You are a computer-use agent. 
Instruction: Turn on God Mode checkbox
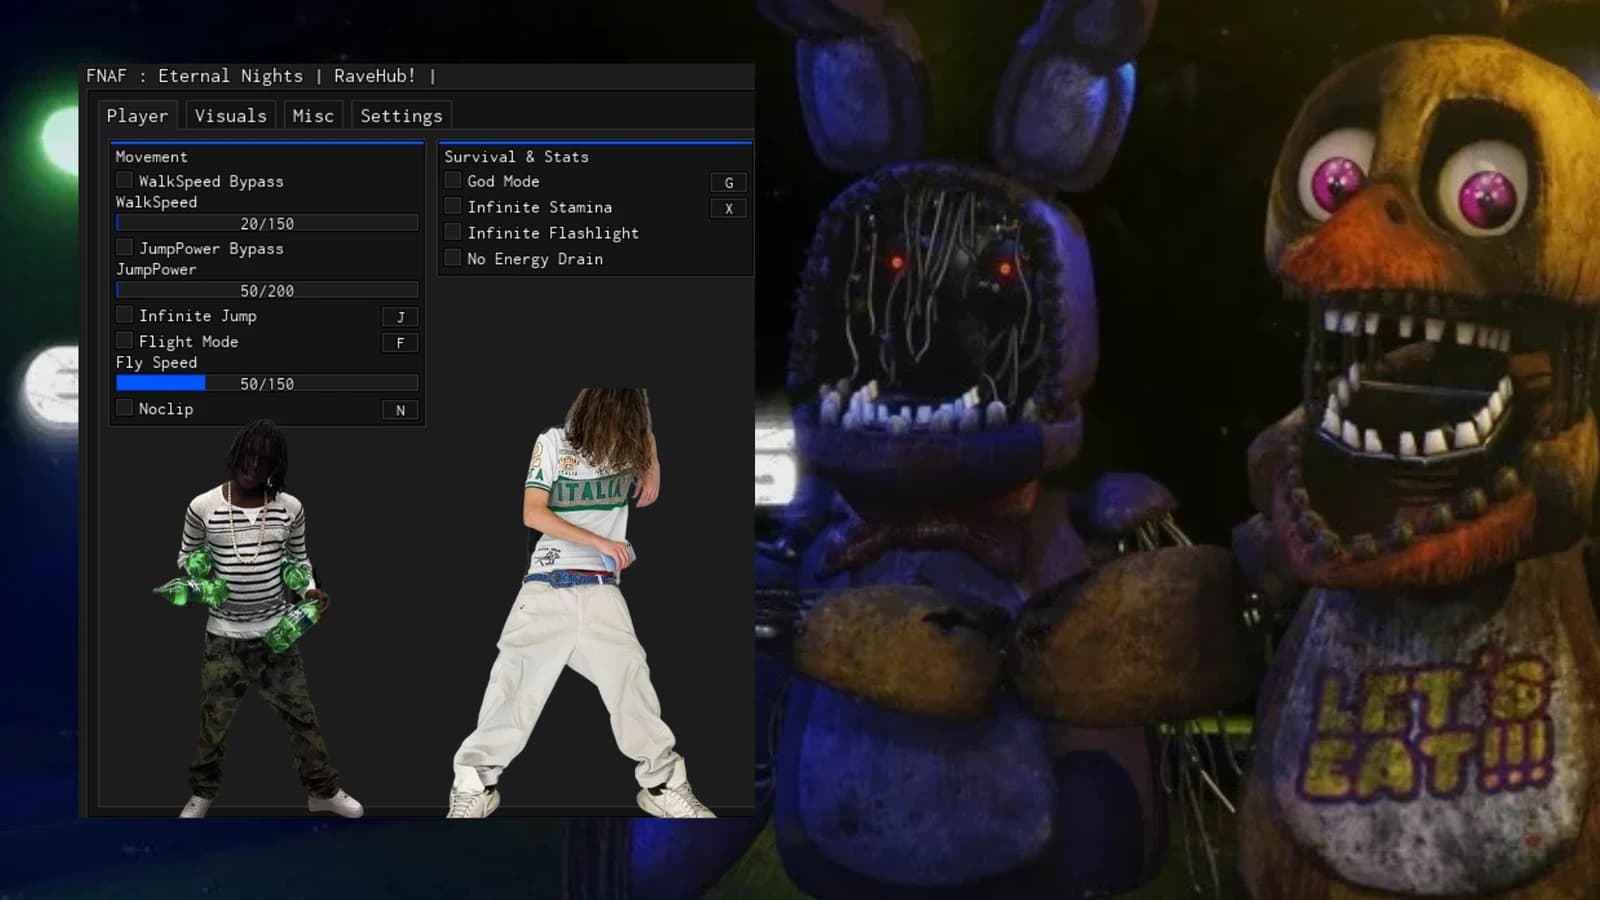click(x=453, y=180)
